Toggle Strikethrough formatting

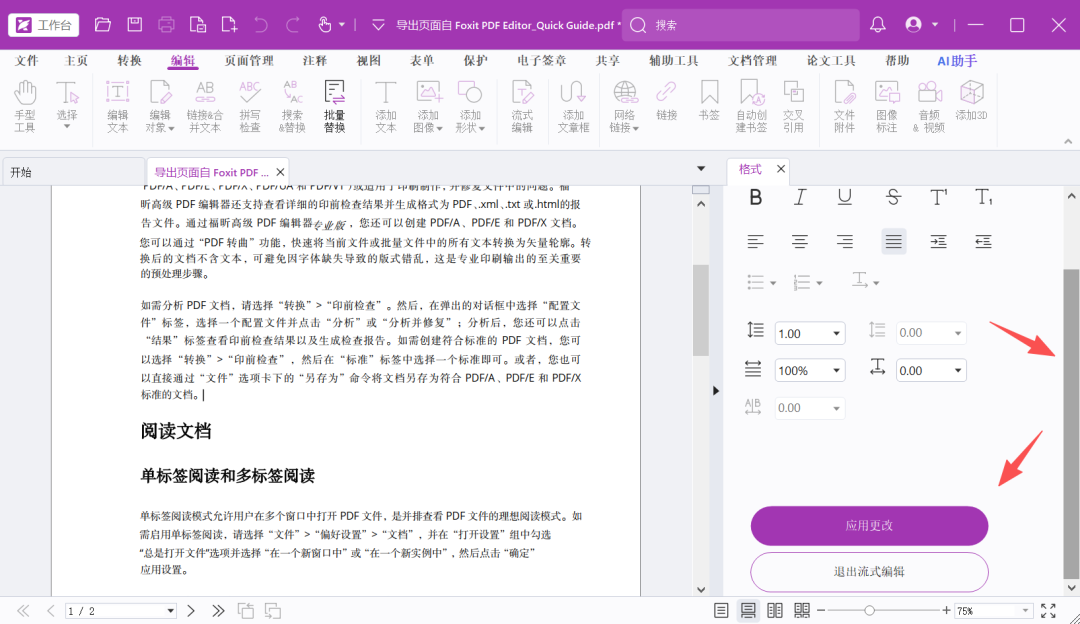coord(893,198)
